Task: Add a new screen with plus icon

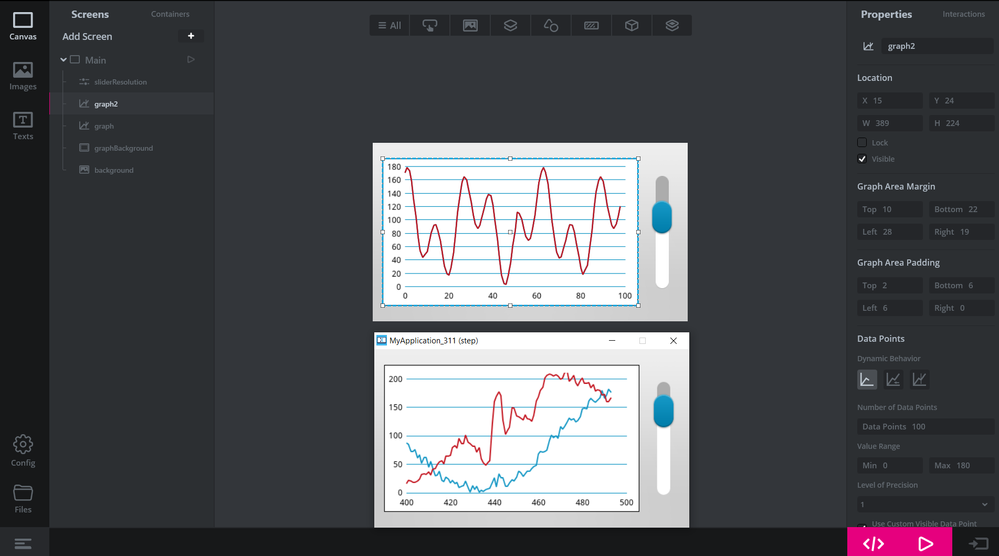Action: 190,36
